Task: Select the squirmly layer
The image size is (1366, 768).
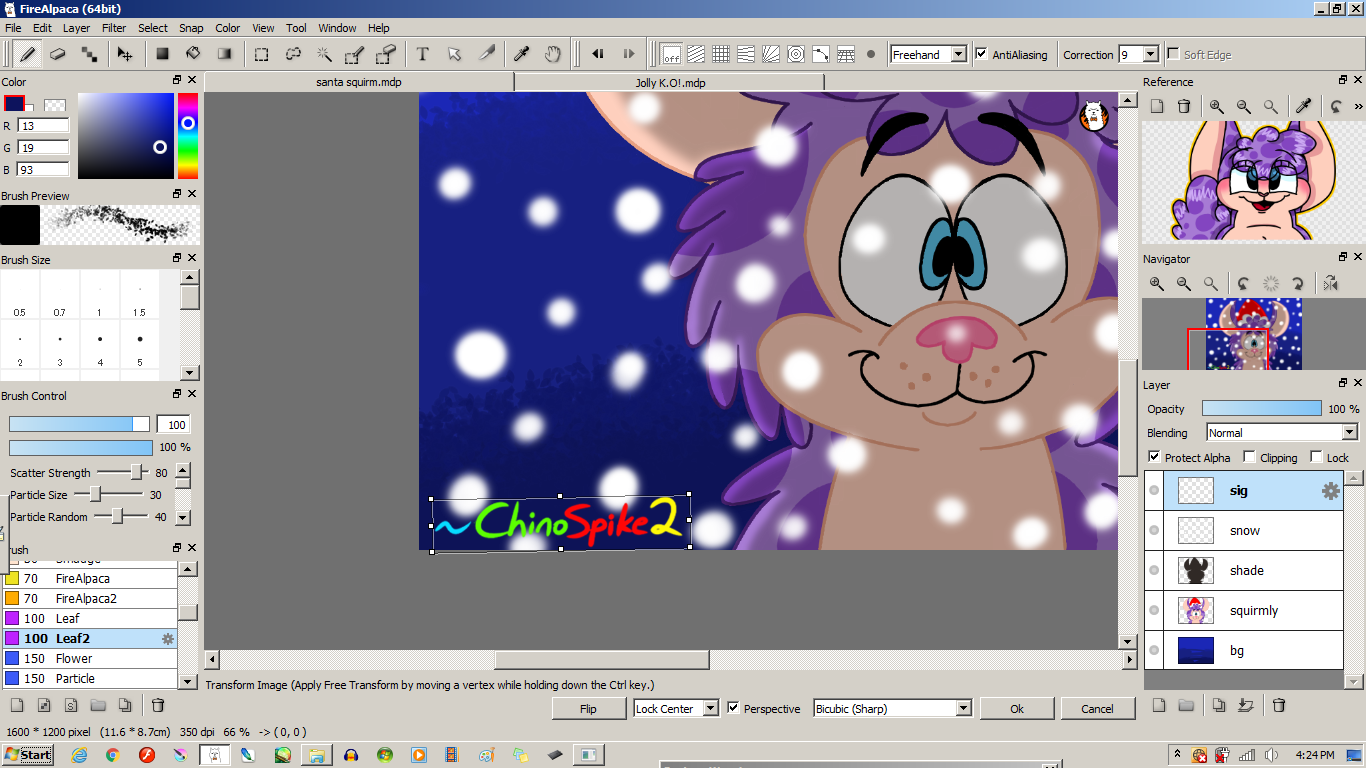Action: pyautogui.click(x=1244, y=611)
